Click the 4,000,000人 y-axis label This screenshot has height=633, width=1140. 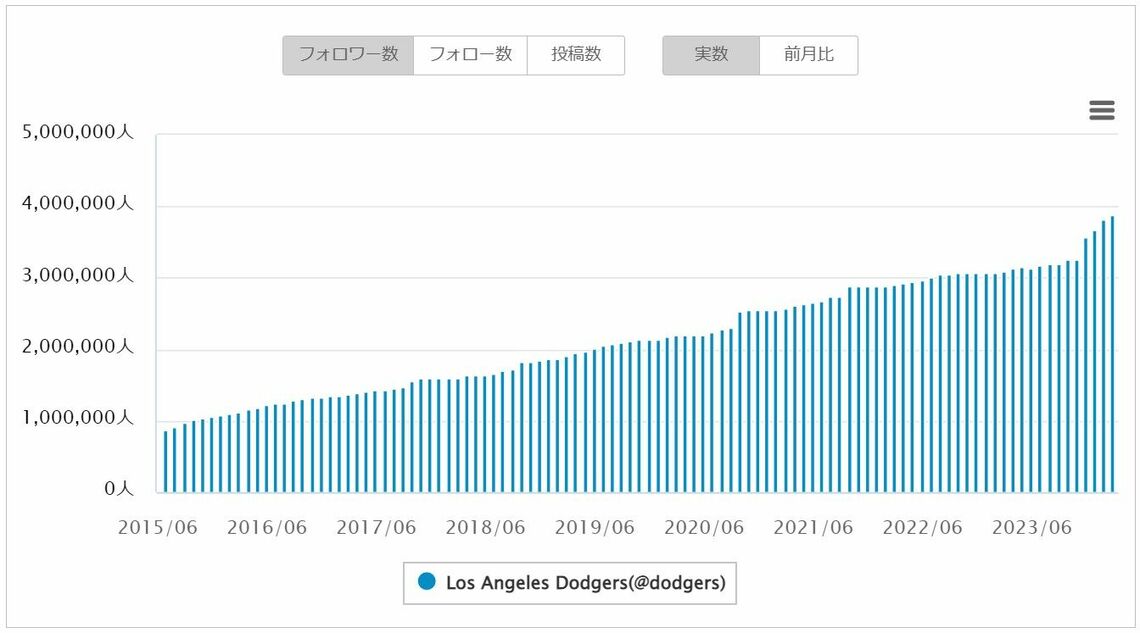coord(79,203)
